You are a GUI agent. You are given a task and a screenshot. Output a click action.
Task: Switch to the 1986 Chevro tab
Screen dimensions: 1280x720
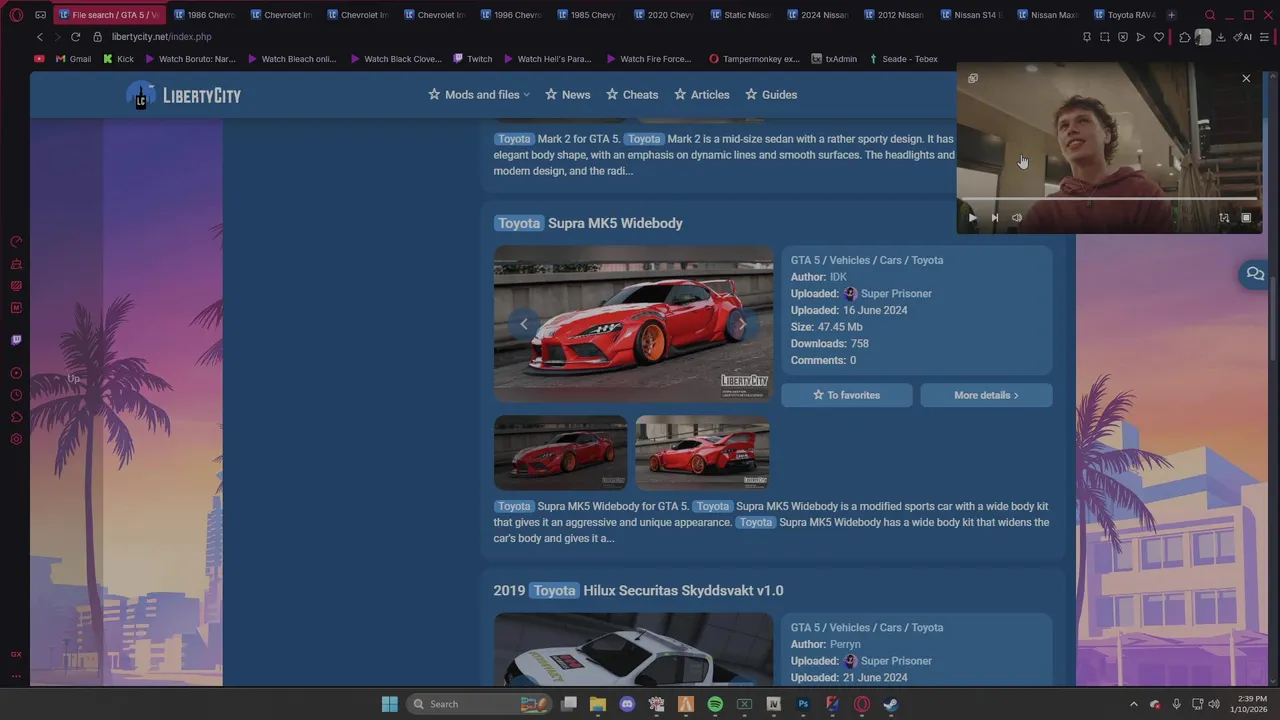pos(204,15)
